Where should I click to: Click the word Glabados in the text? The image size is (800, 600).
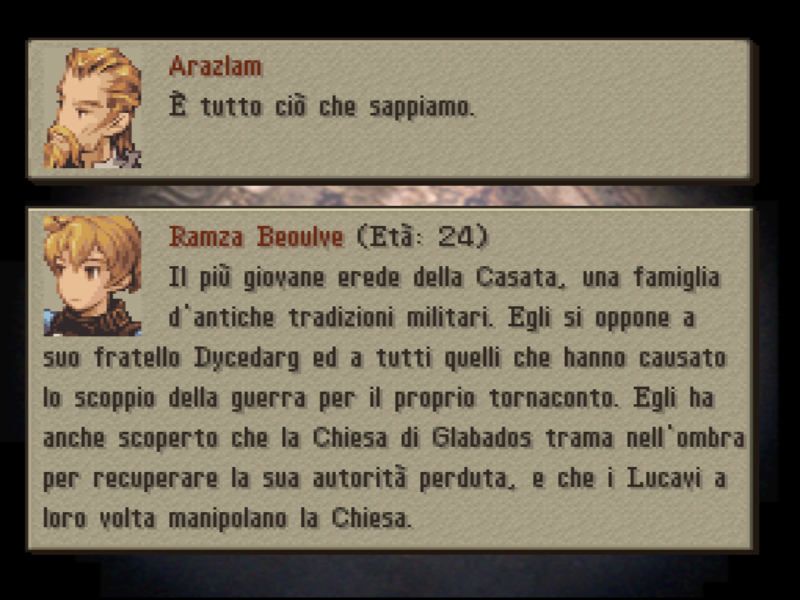coord(482,438)
